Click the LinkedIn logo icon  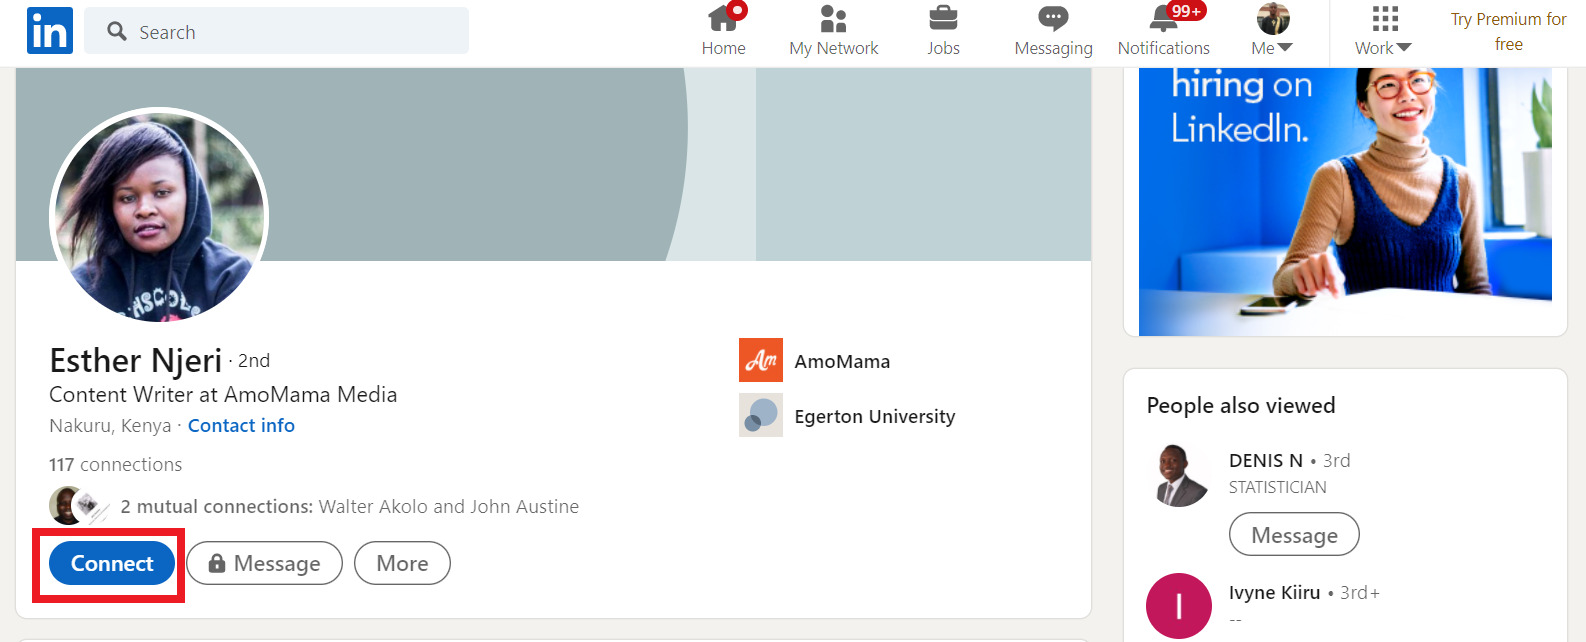[49, 30]
